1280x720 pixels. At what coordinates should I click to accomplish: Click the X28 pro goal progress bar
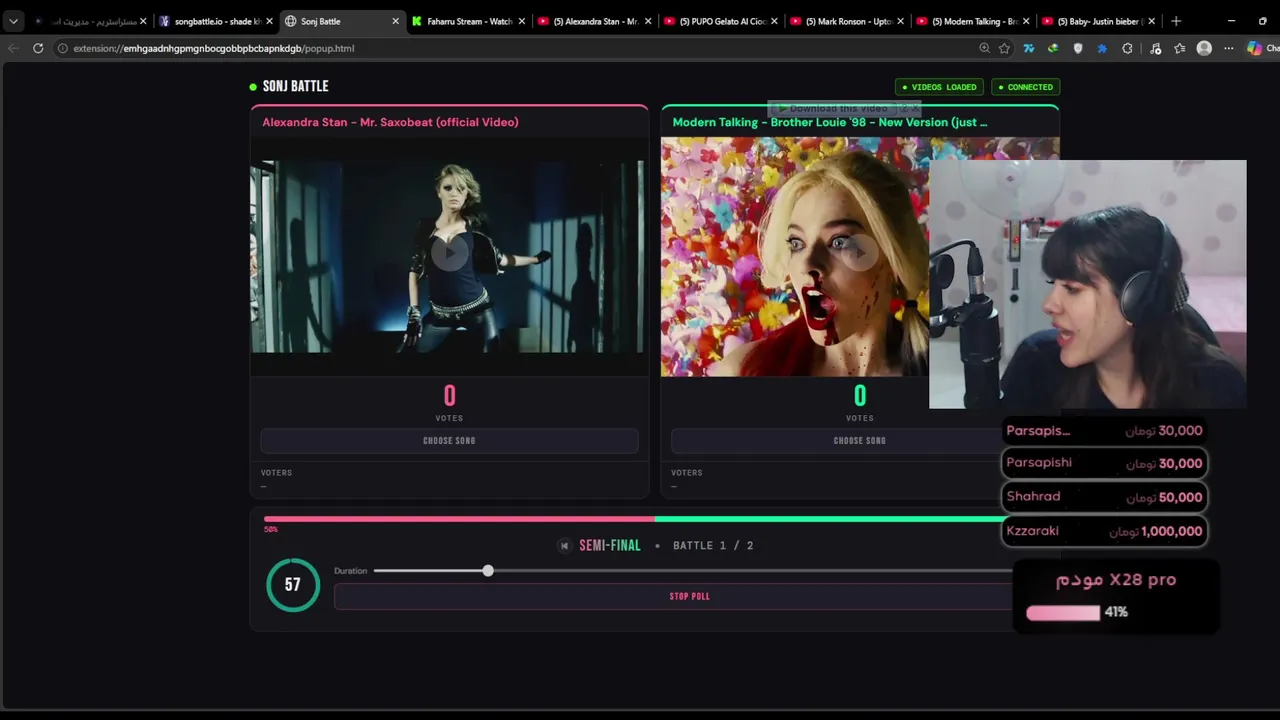tap(1063, 612)
